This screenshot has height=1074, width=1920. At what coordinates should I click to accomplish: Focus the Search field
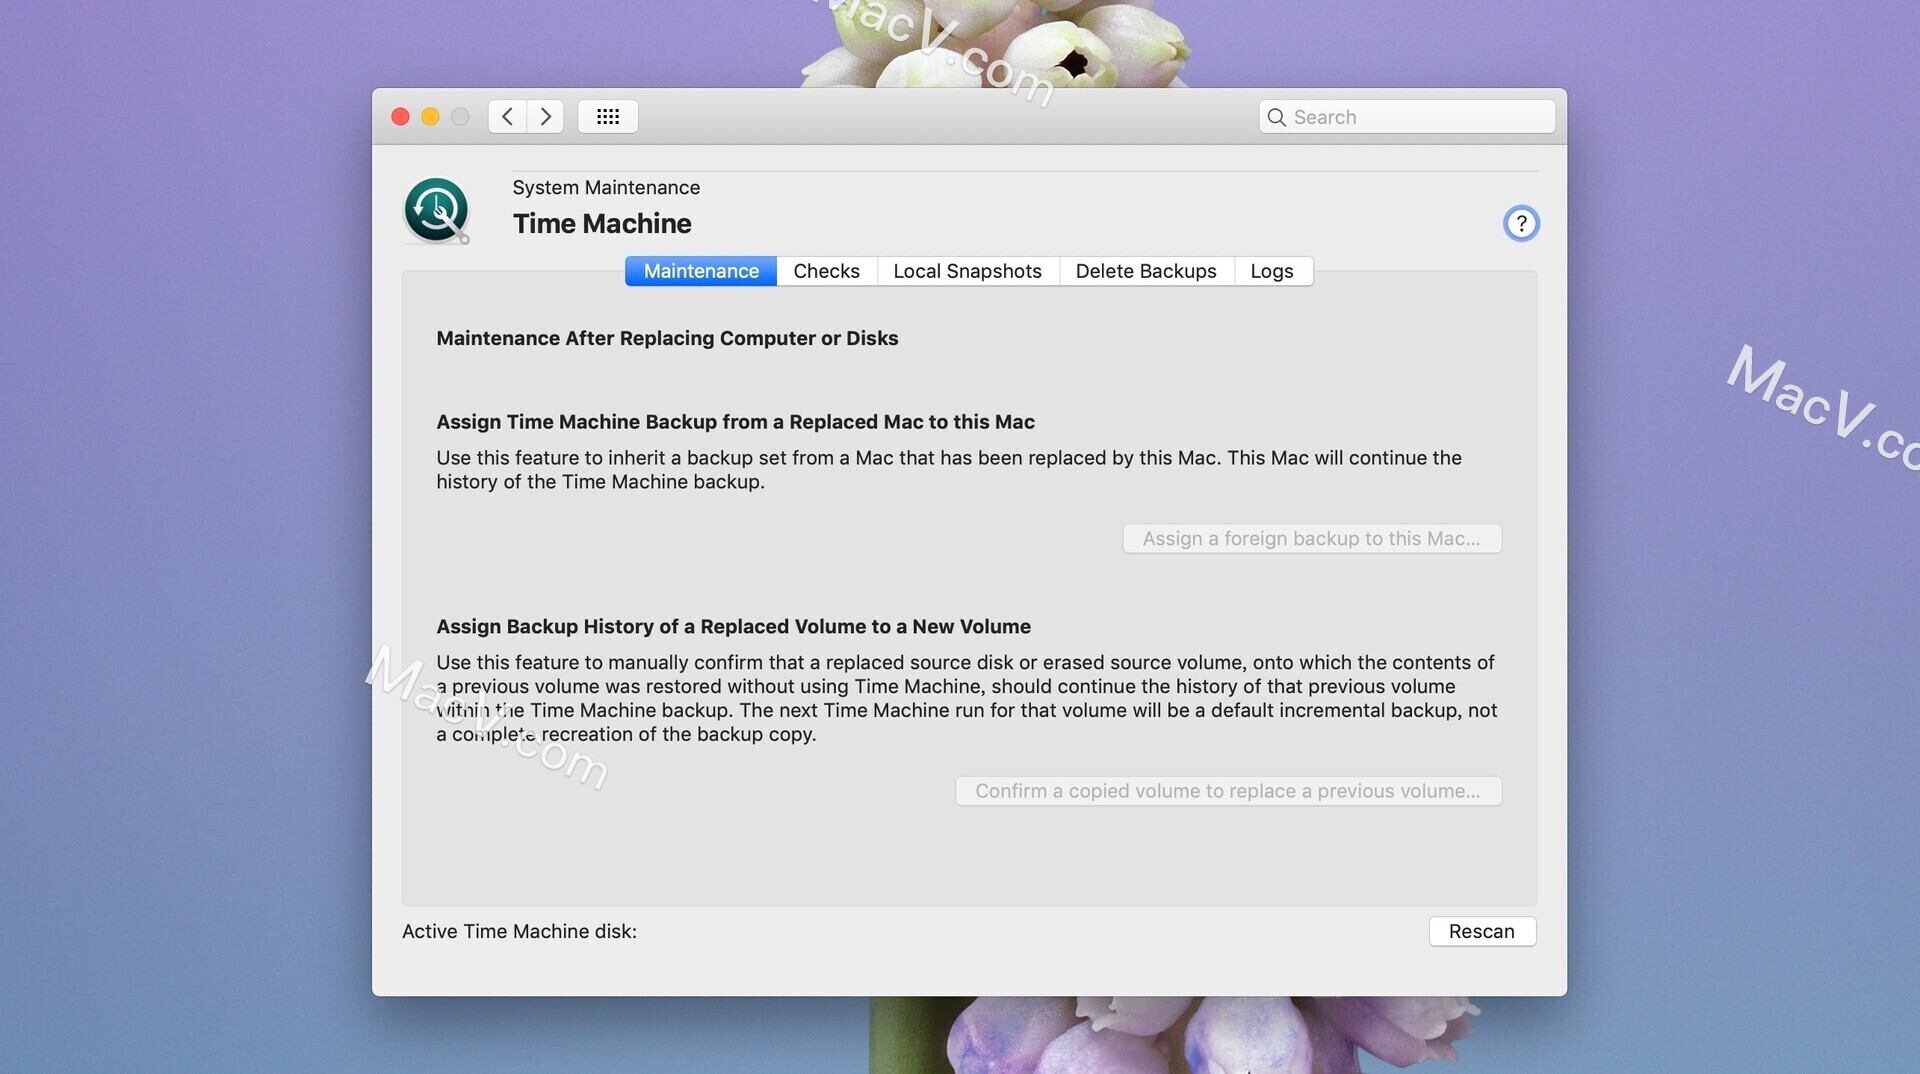1407,117
